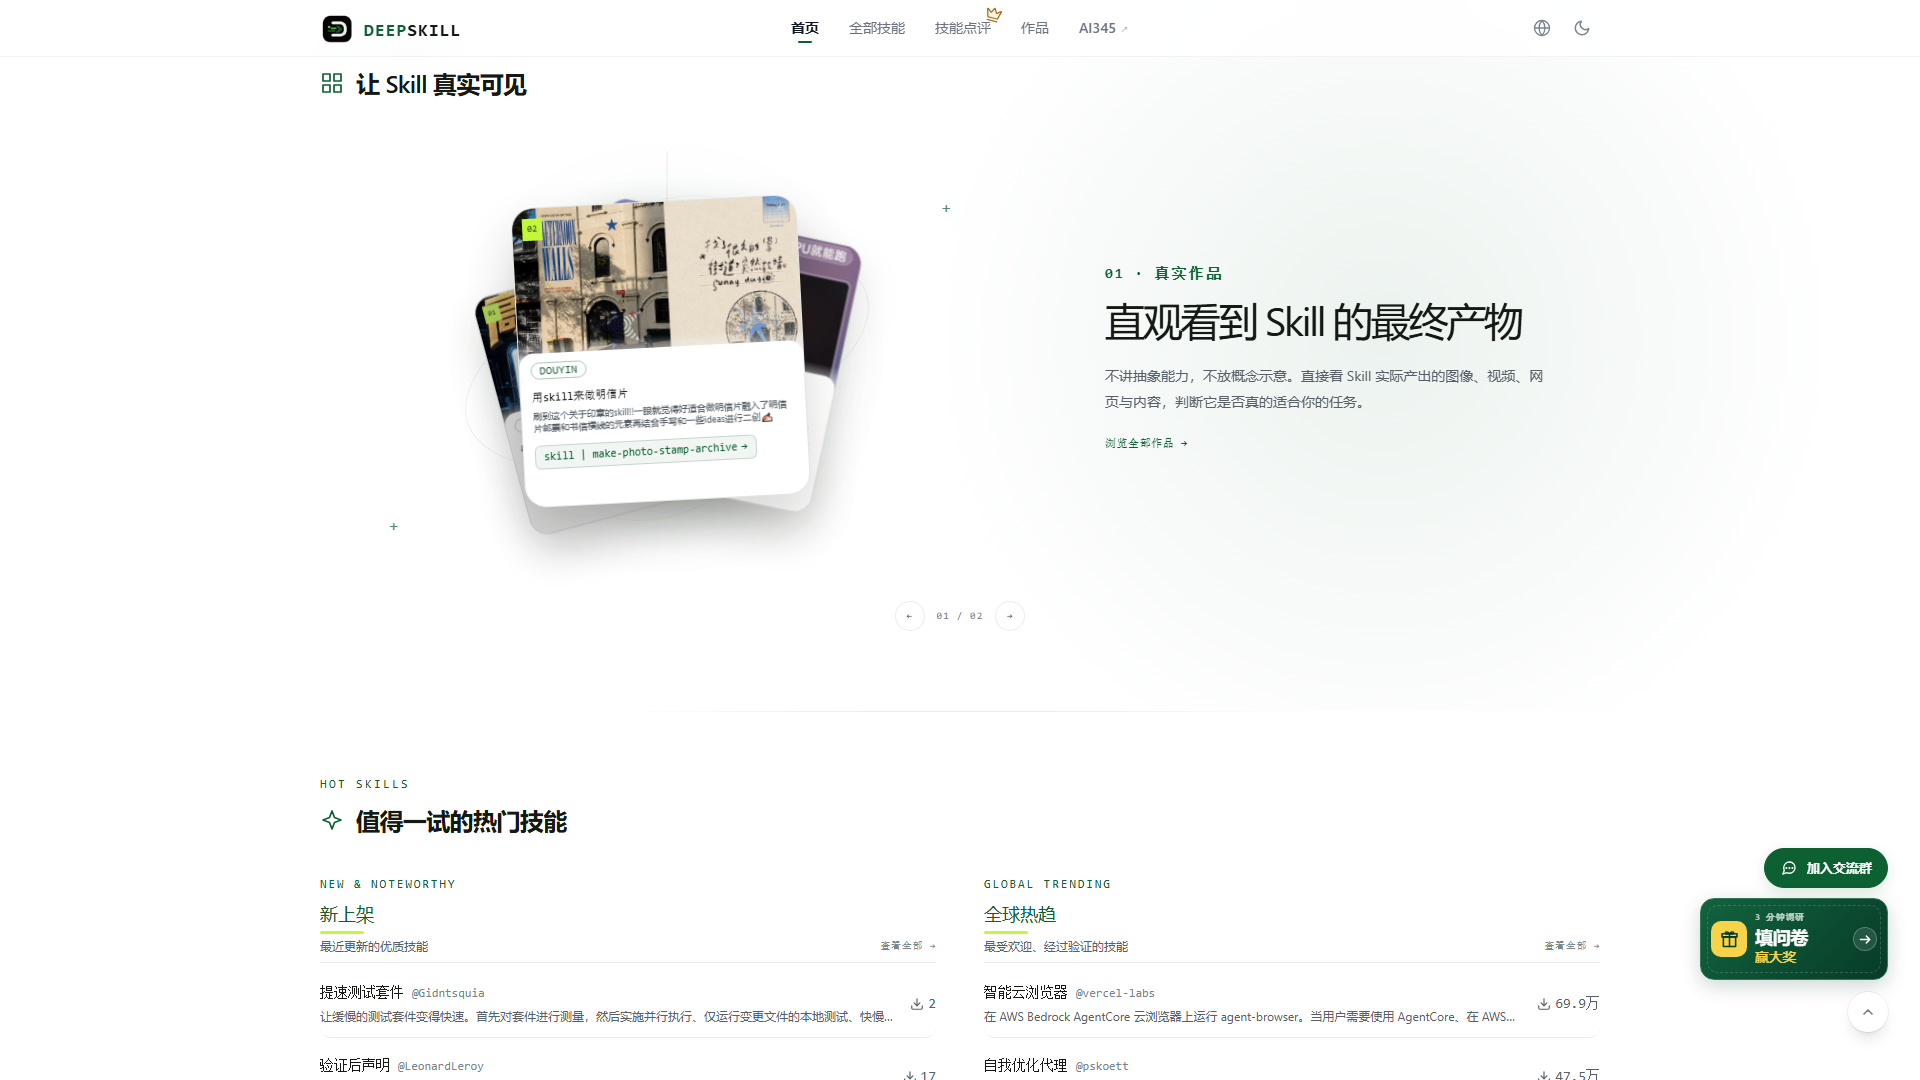Click skill make-photo-stamp-archive tag
The width and height of the screenshot is (1920, 1080).
coord(646,451)
